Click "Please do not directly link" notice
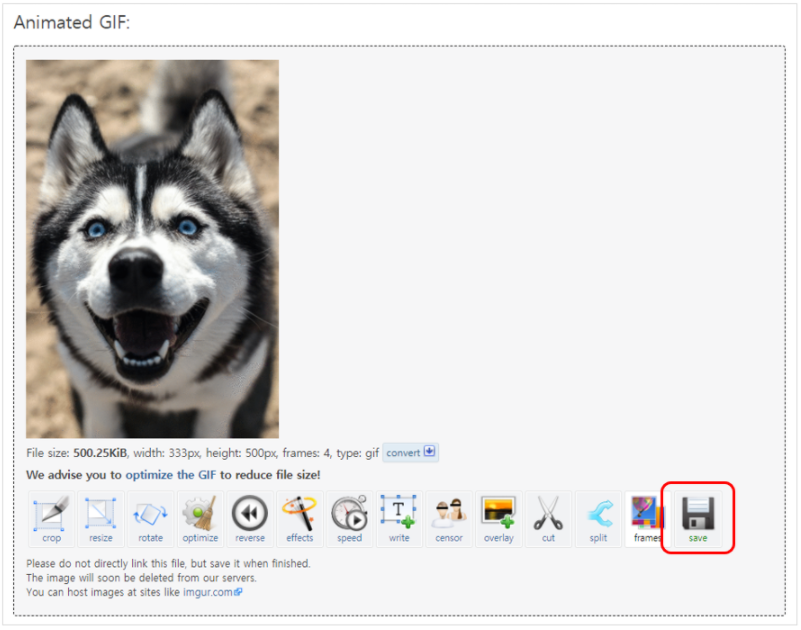The height and width of the screenshot is (630, 801). pos(168,564)
